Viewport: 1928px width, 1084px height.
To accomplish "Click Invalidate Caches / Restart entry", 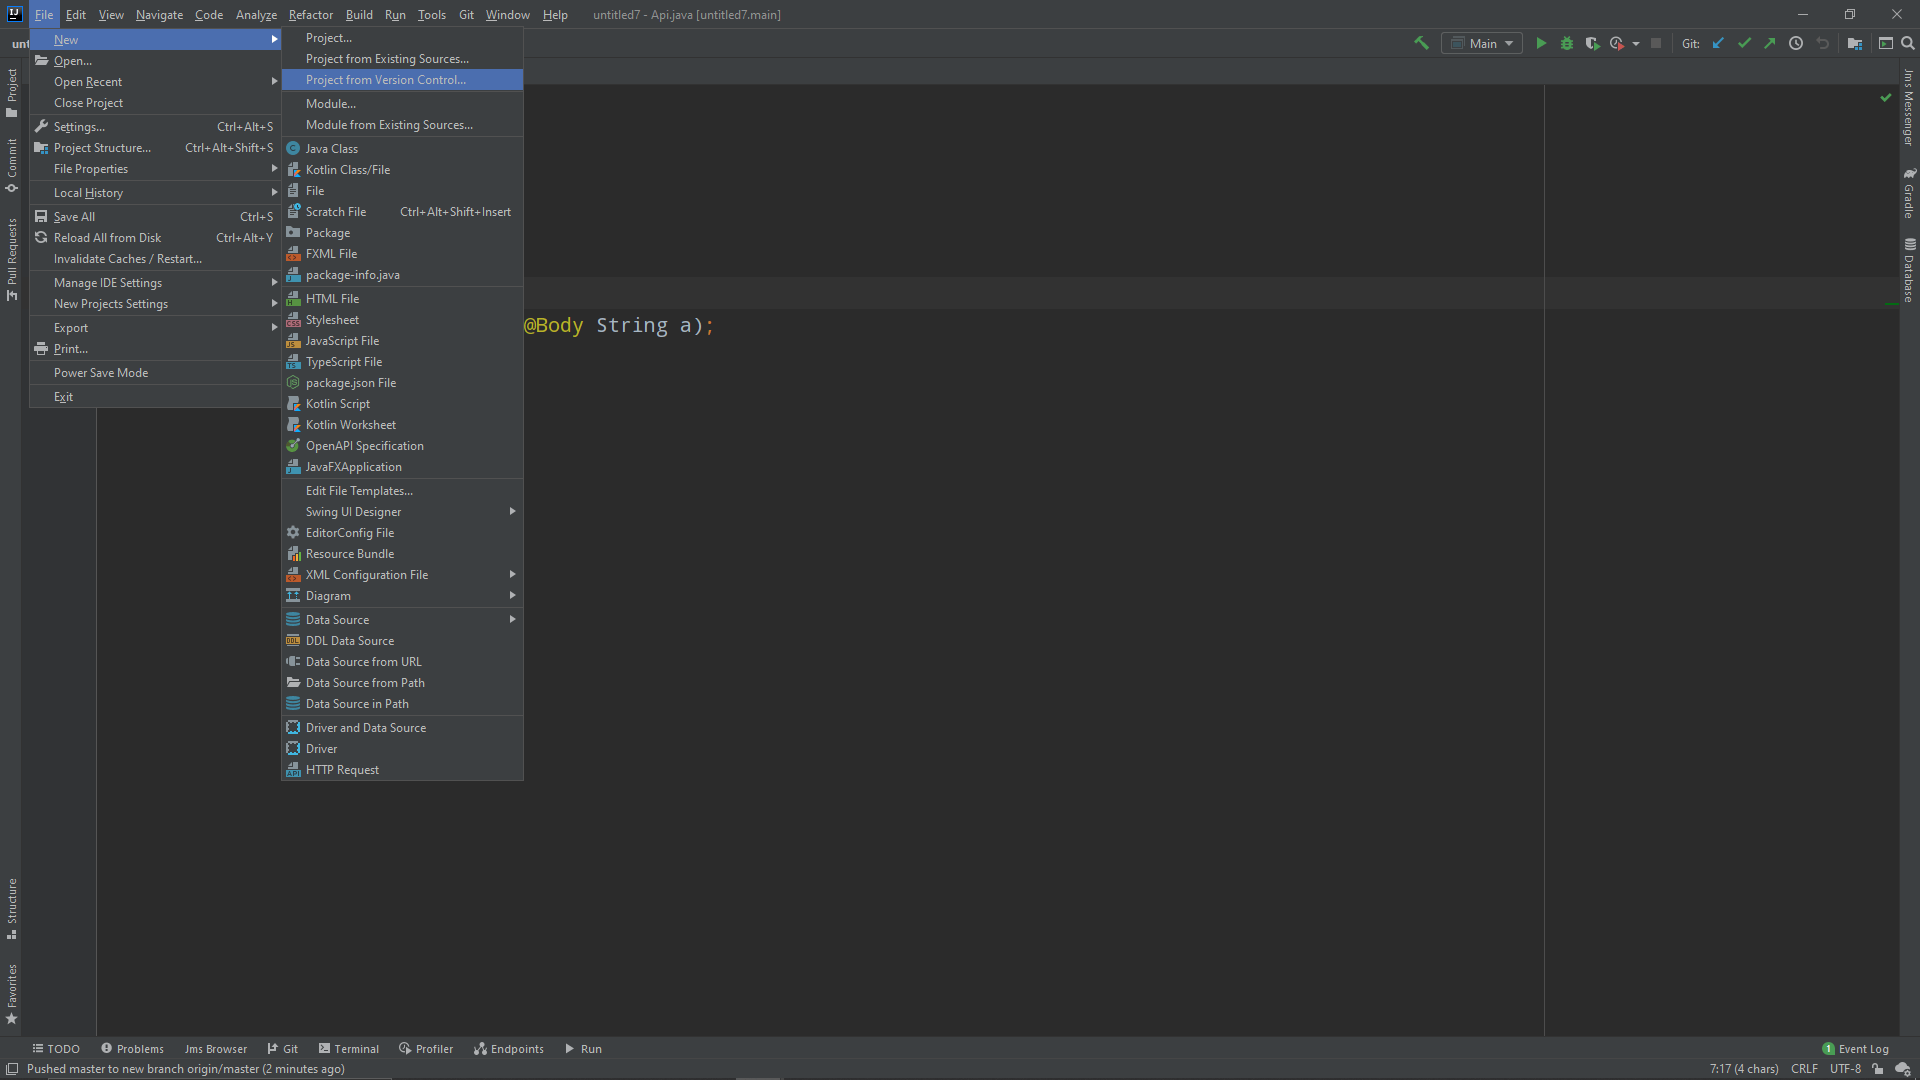I will click(128, 260).
